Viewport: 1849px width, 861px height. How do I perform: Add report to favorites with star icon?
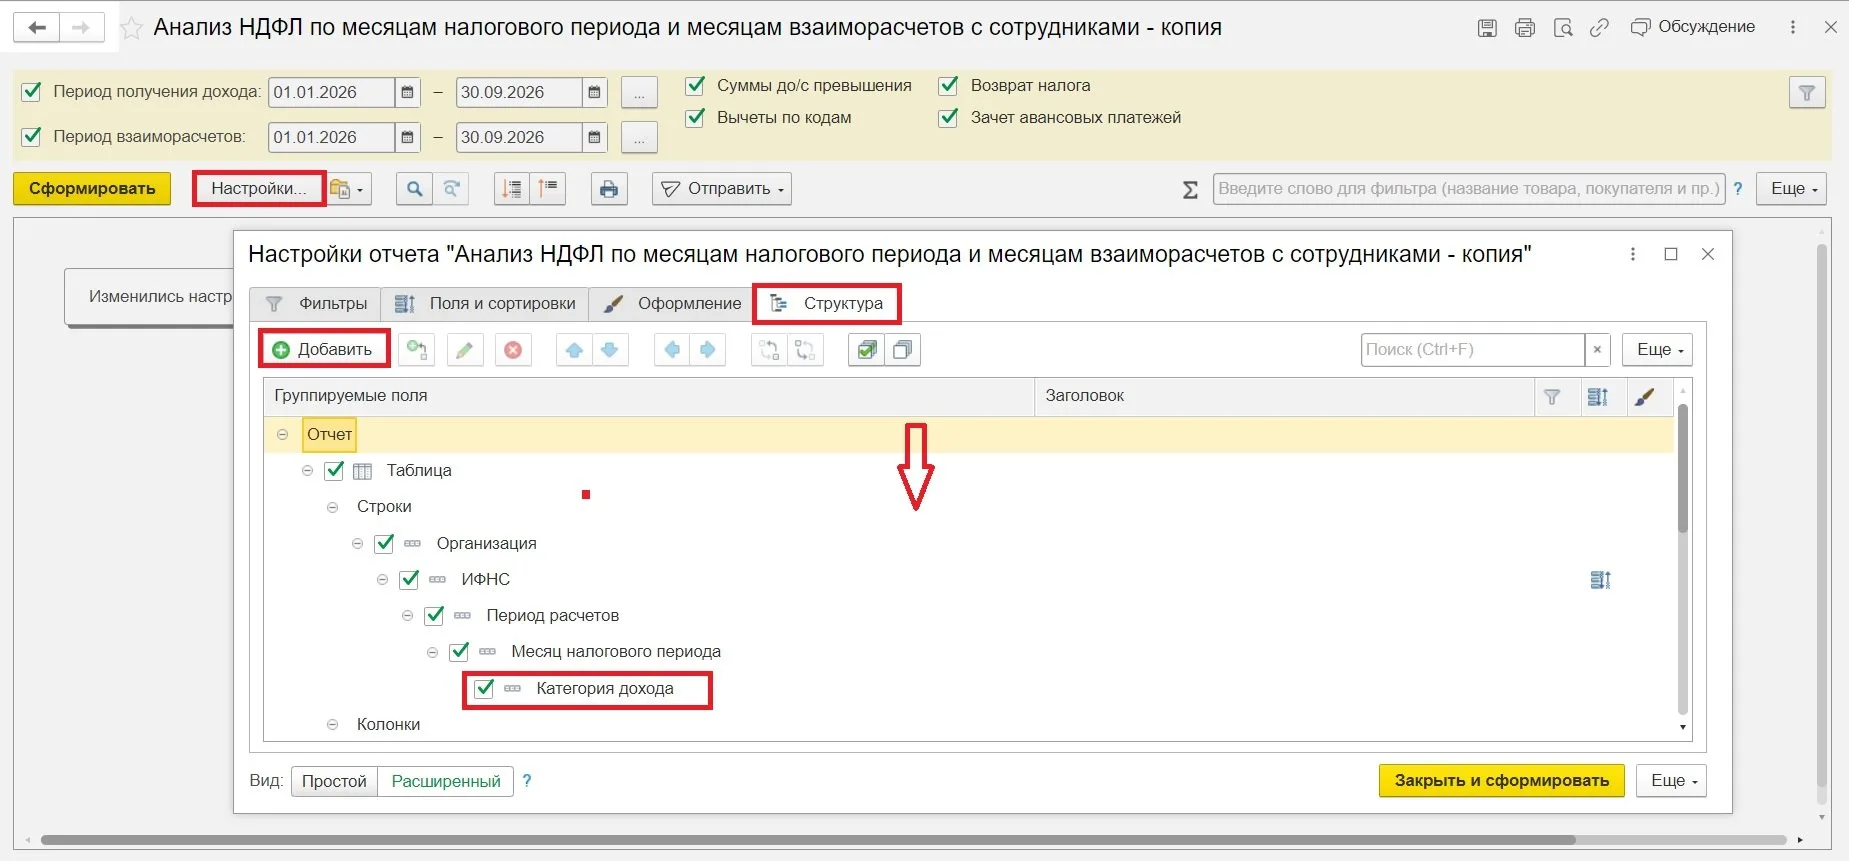pyautogui.click(x=131, y=28)
